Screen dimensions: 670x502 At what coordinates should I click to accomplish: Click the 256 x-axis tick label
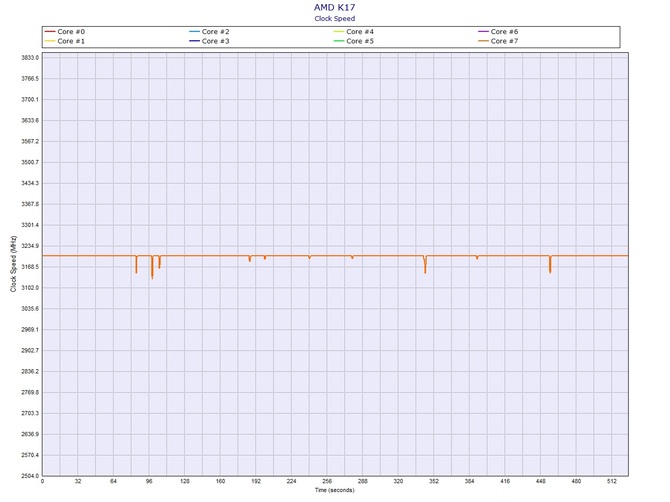pyautogui.click(x=327, y=481)
